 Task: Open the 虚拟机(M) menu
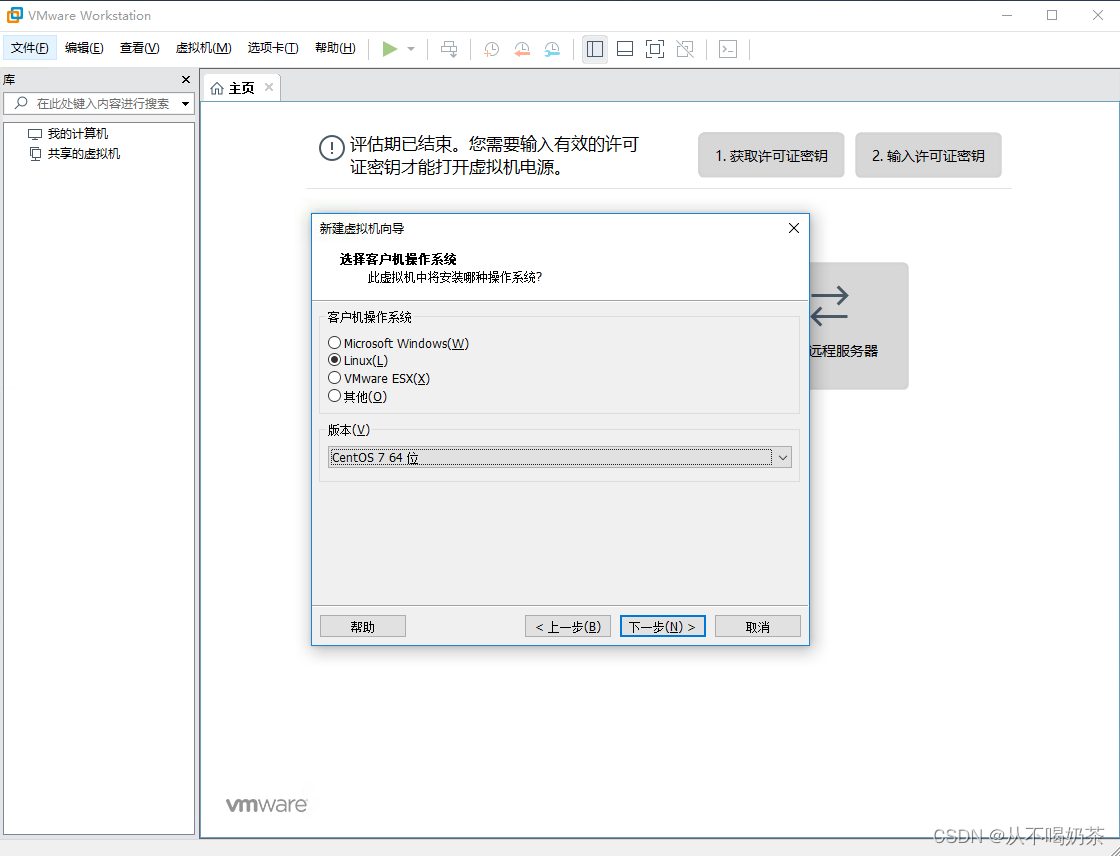(204, 48)
